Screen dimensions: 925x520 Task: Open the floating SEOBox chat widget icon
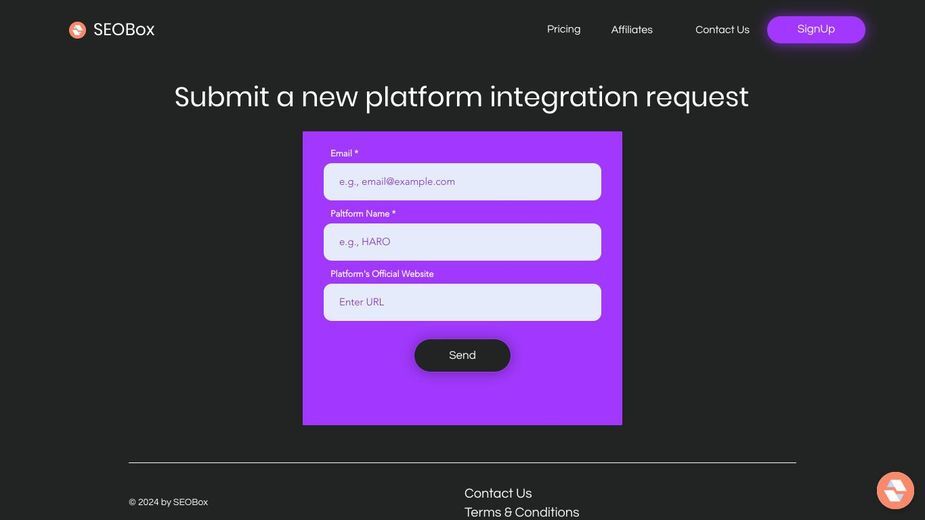pos(895,490)
